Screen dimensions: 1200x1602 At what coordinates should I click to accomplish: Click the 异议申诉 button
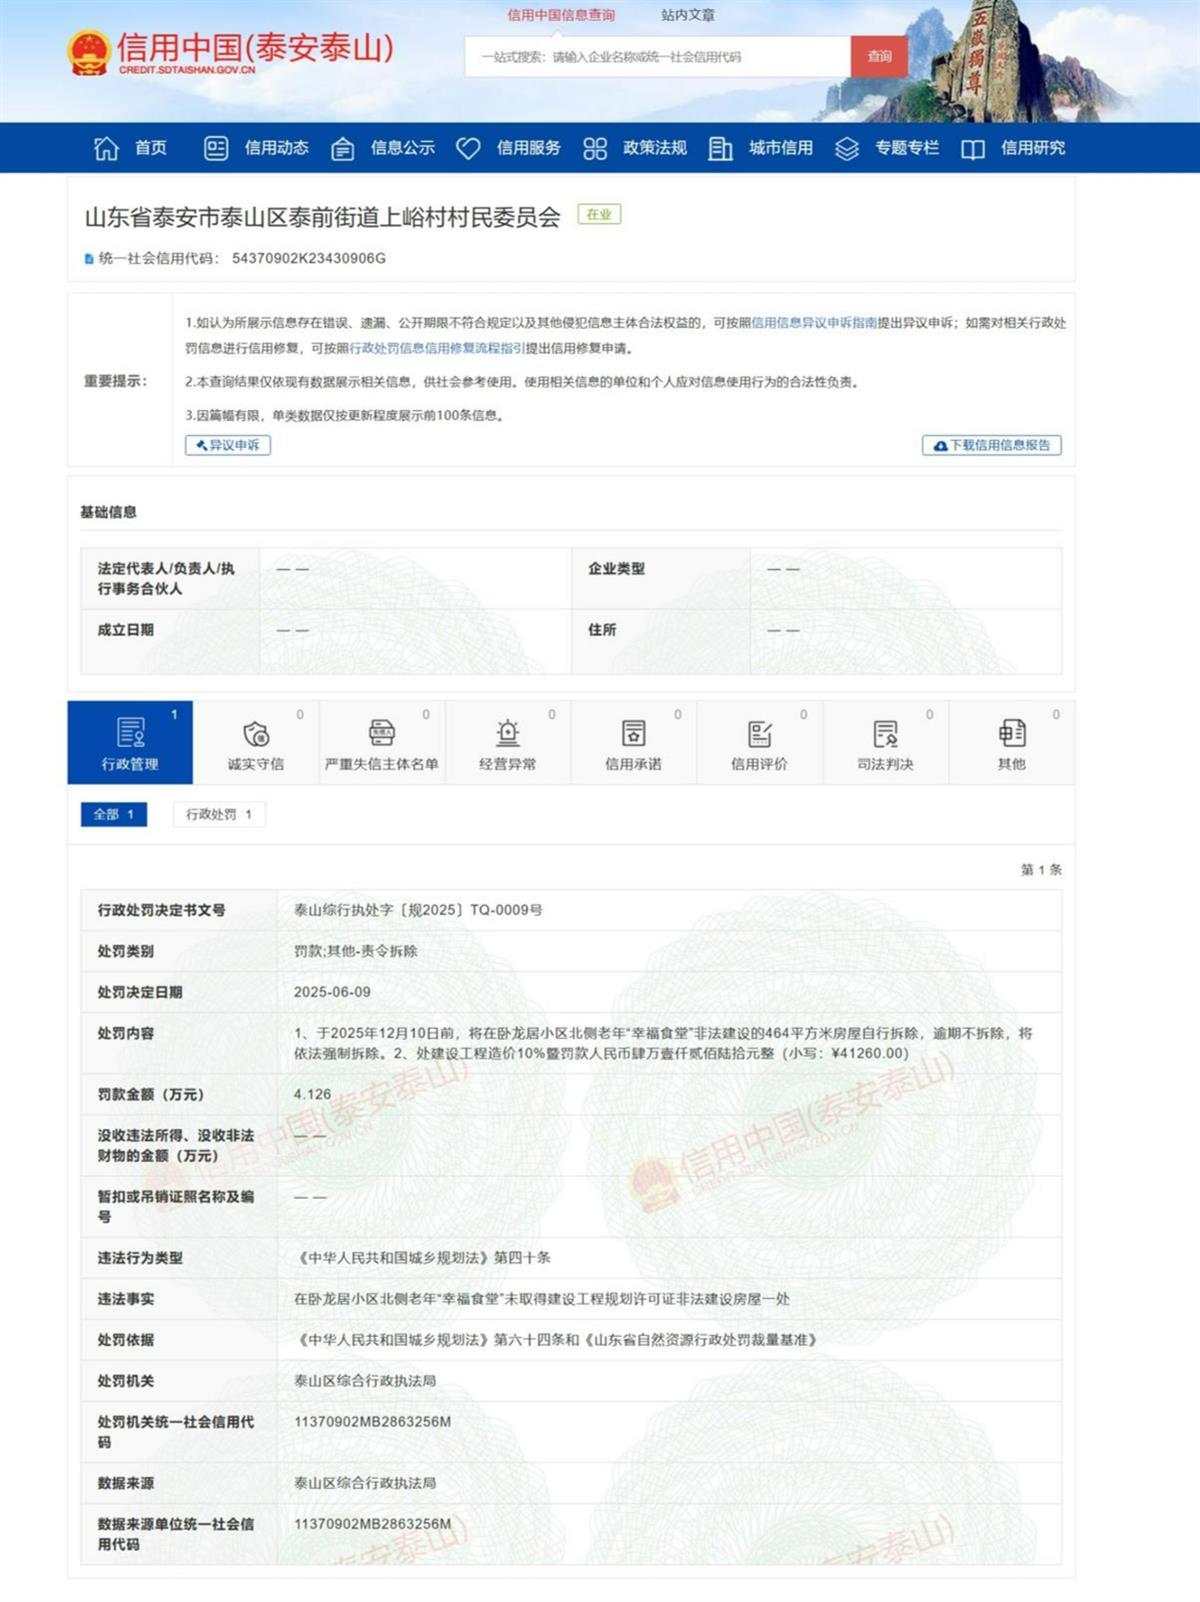(228, 445)
